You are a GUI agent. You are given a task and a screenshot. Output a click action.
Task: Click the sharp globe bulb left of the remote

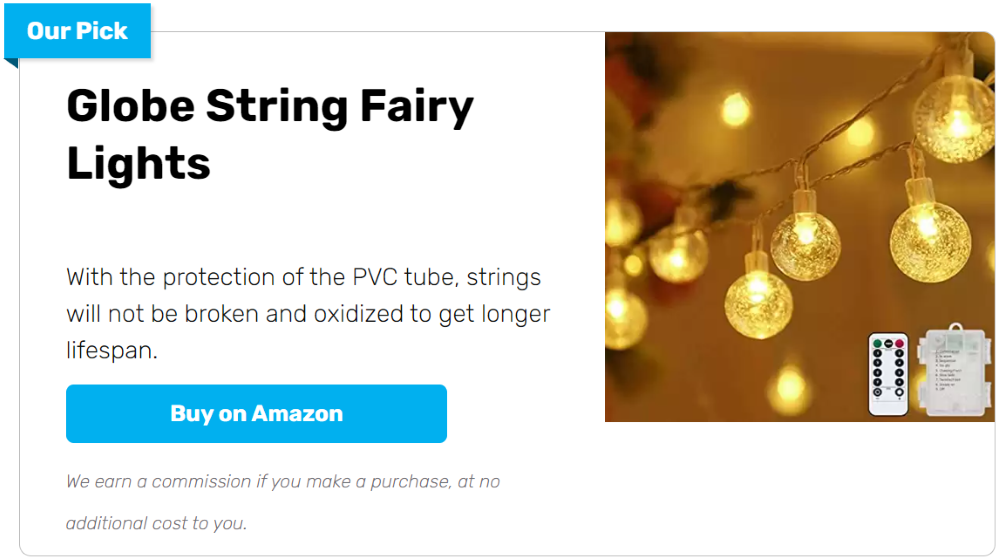click(758, 304)
